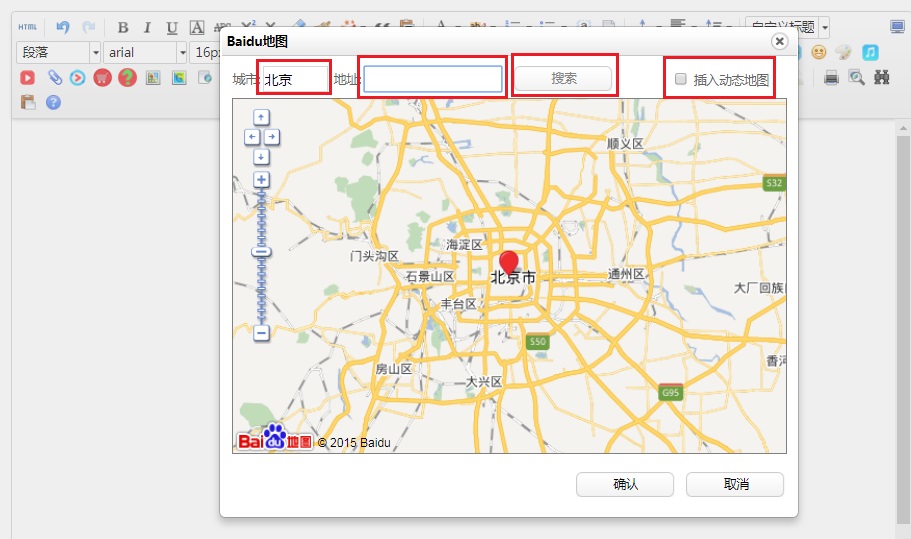Click the 确认 confirm button
The width and height of the screenshot is (911, 539).
[625, 484]
